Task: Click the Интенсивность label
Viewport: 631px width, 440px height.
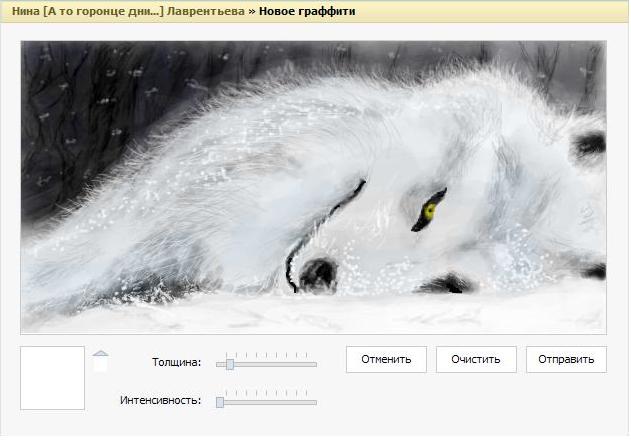Action: [x=160, y=400]
